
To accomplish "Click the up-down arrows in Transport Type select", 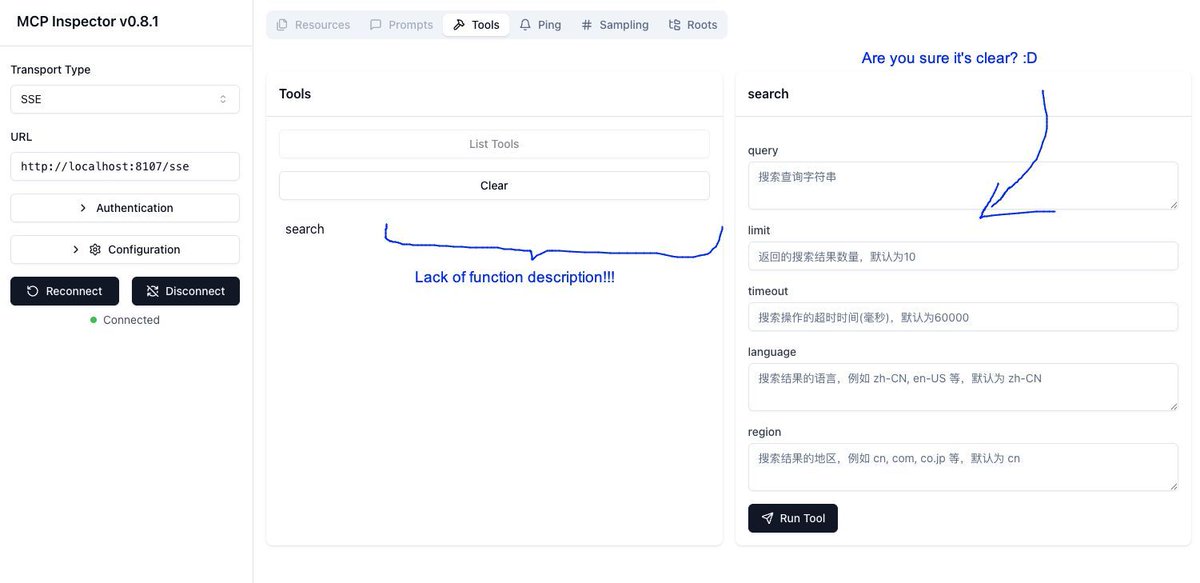I will click(x=223, y=99).
